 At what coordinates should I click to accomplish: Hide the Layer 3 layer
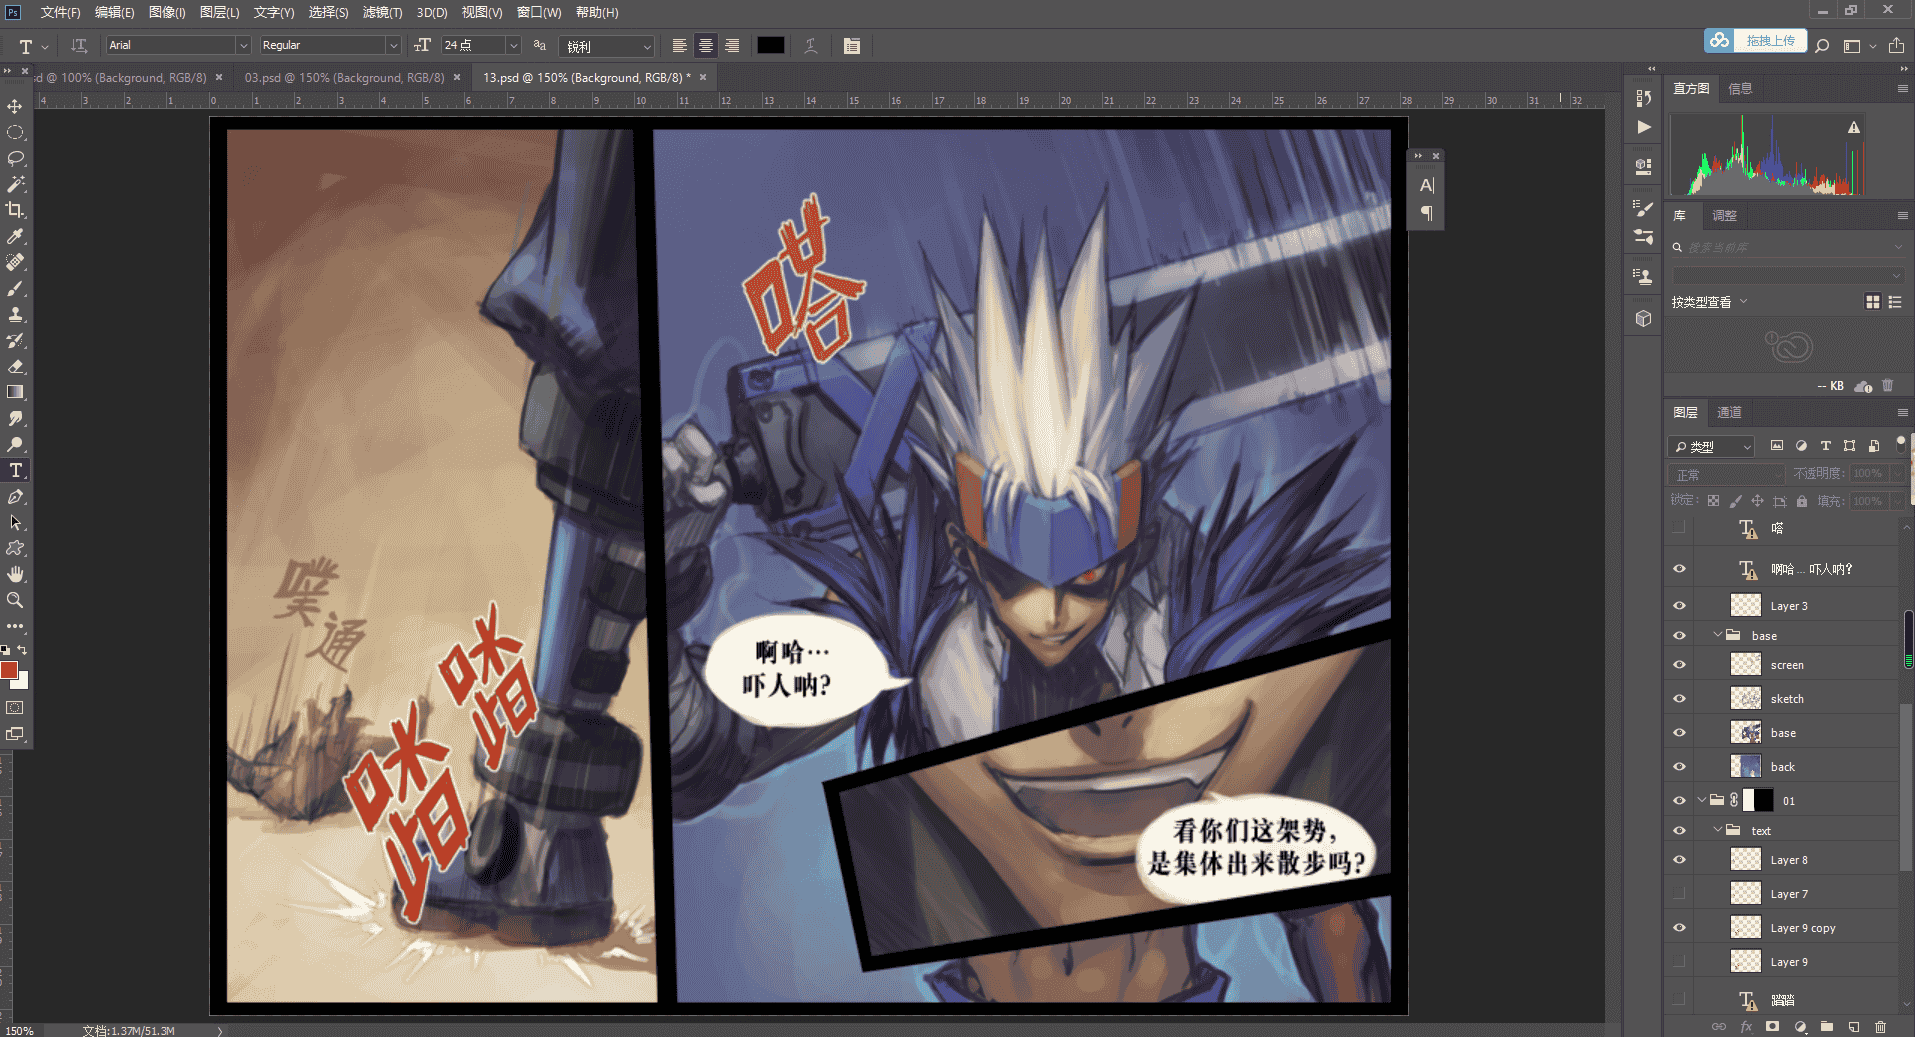(1680, 606)
